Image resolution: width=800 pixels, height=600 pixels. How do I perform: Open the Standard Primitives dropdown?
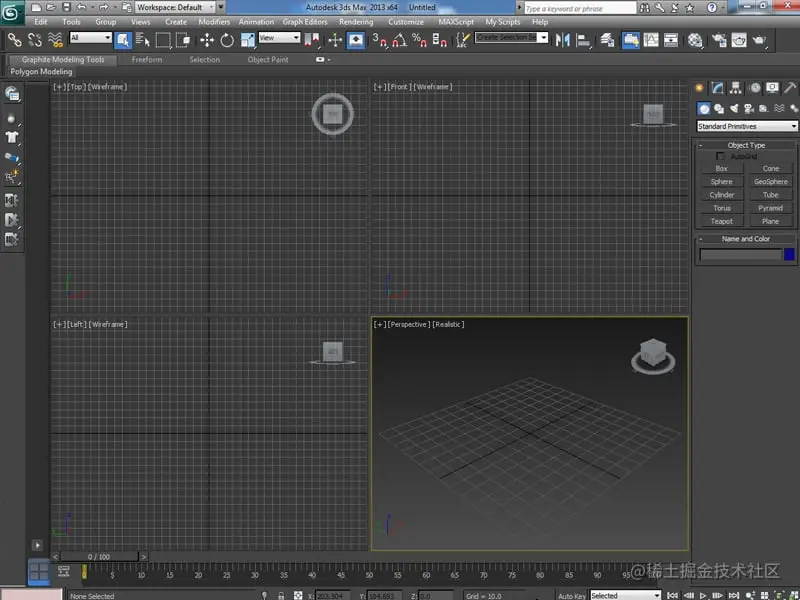tap(745, 126)
